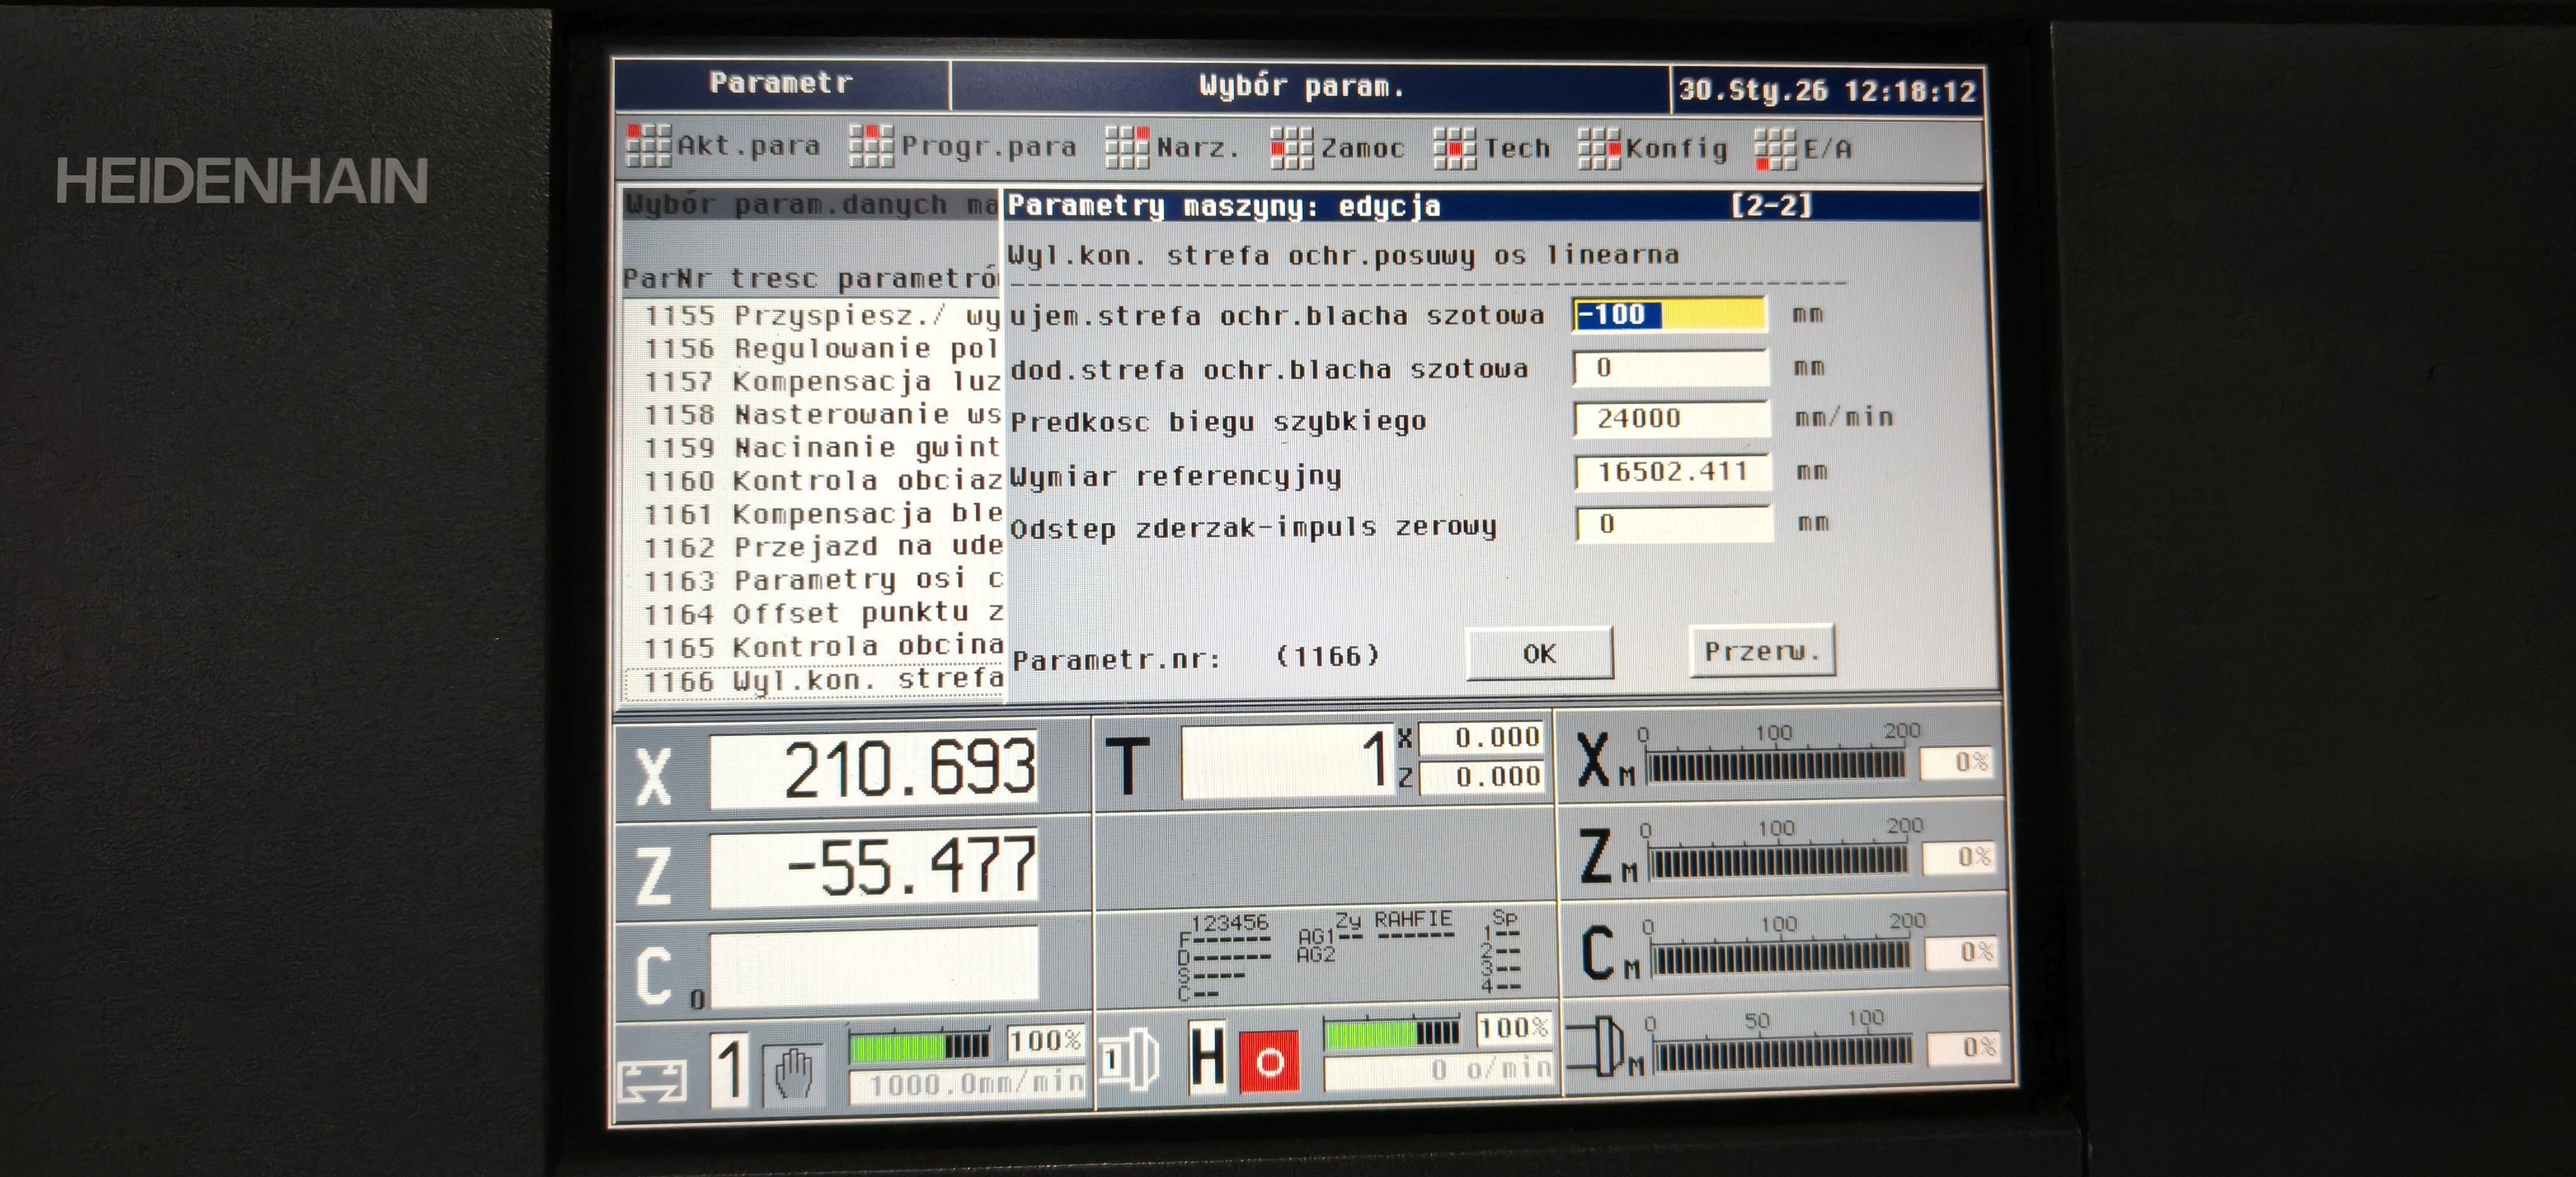The width and height of the screenshot is (2576, 1177).
Task: Select parameter 1160 Kontrola obciaz row
Action: coord(813,481)
